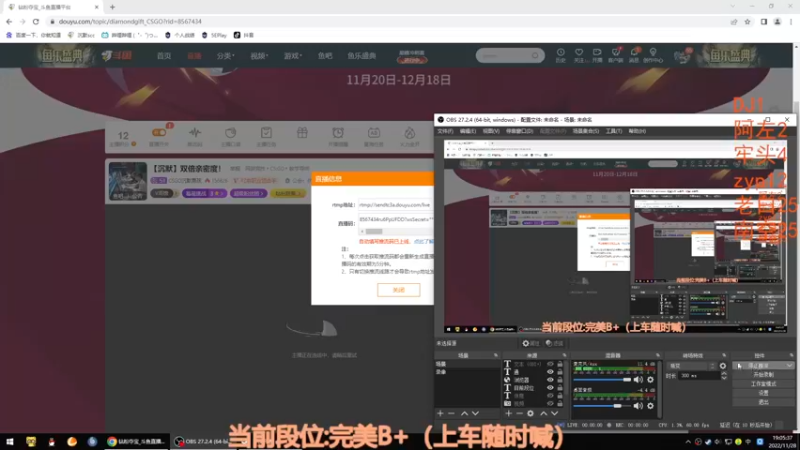This screenshot has width=800, height=450.
Task: Select first scene in scenes list
Action: (467, 364)
